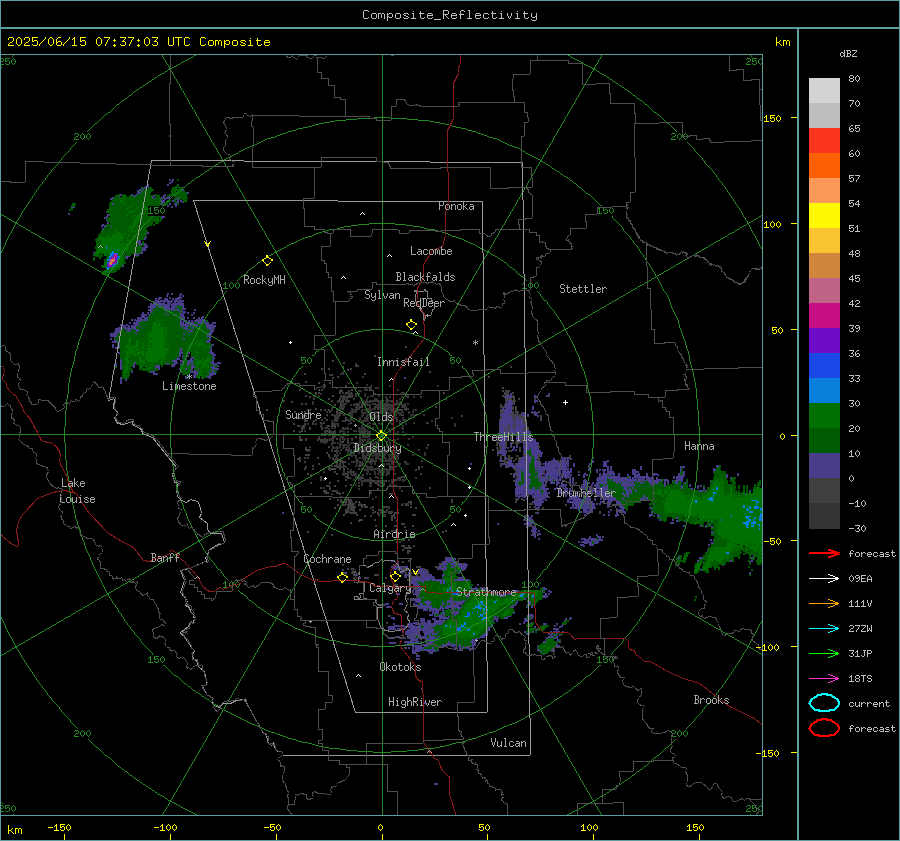Click the 42 dBZ pink color swatch
The image size is (900, 841).
(x=824, y=291)
